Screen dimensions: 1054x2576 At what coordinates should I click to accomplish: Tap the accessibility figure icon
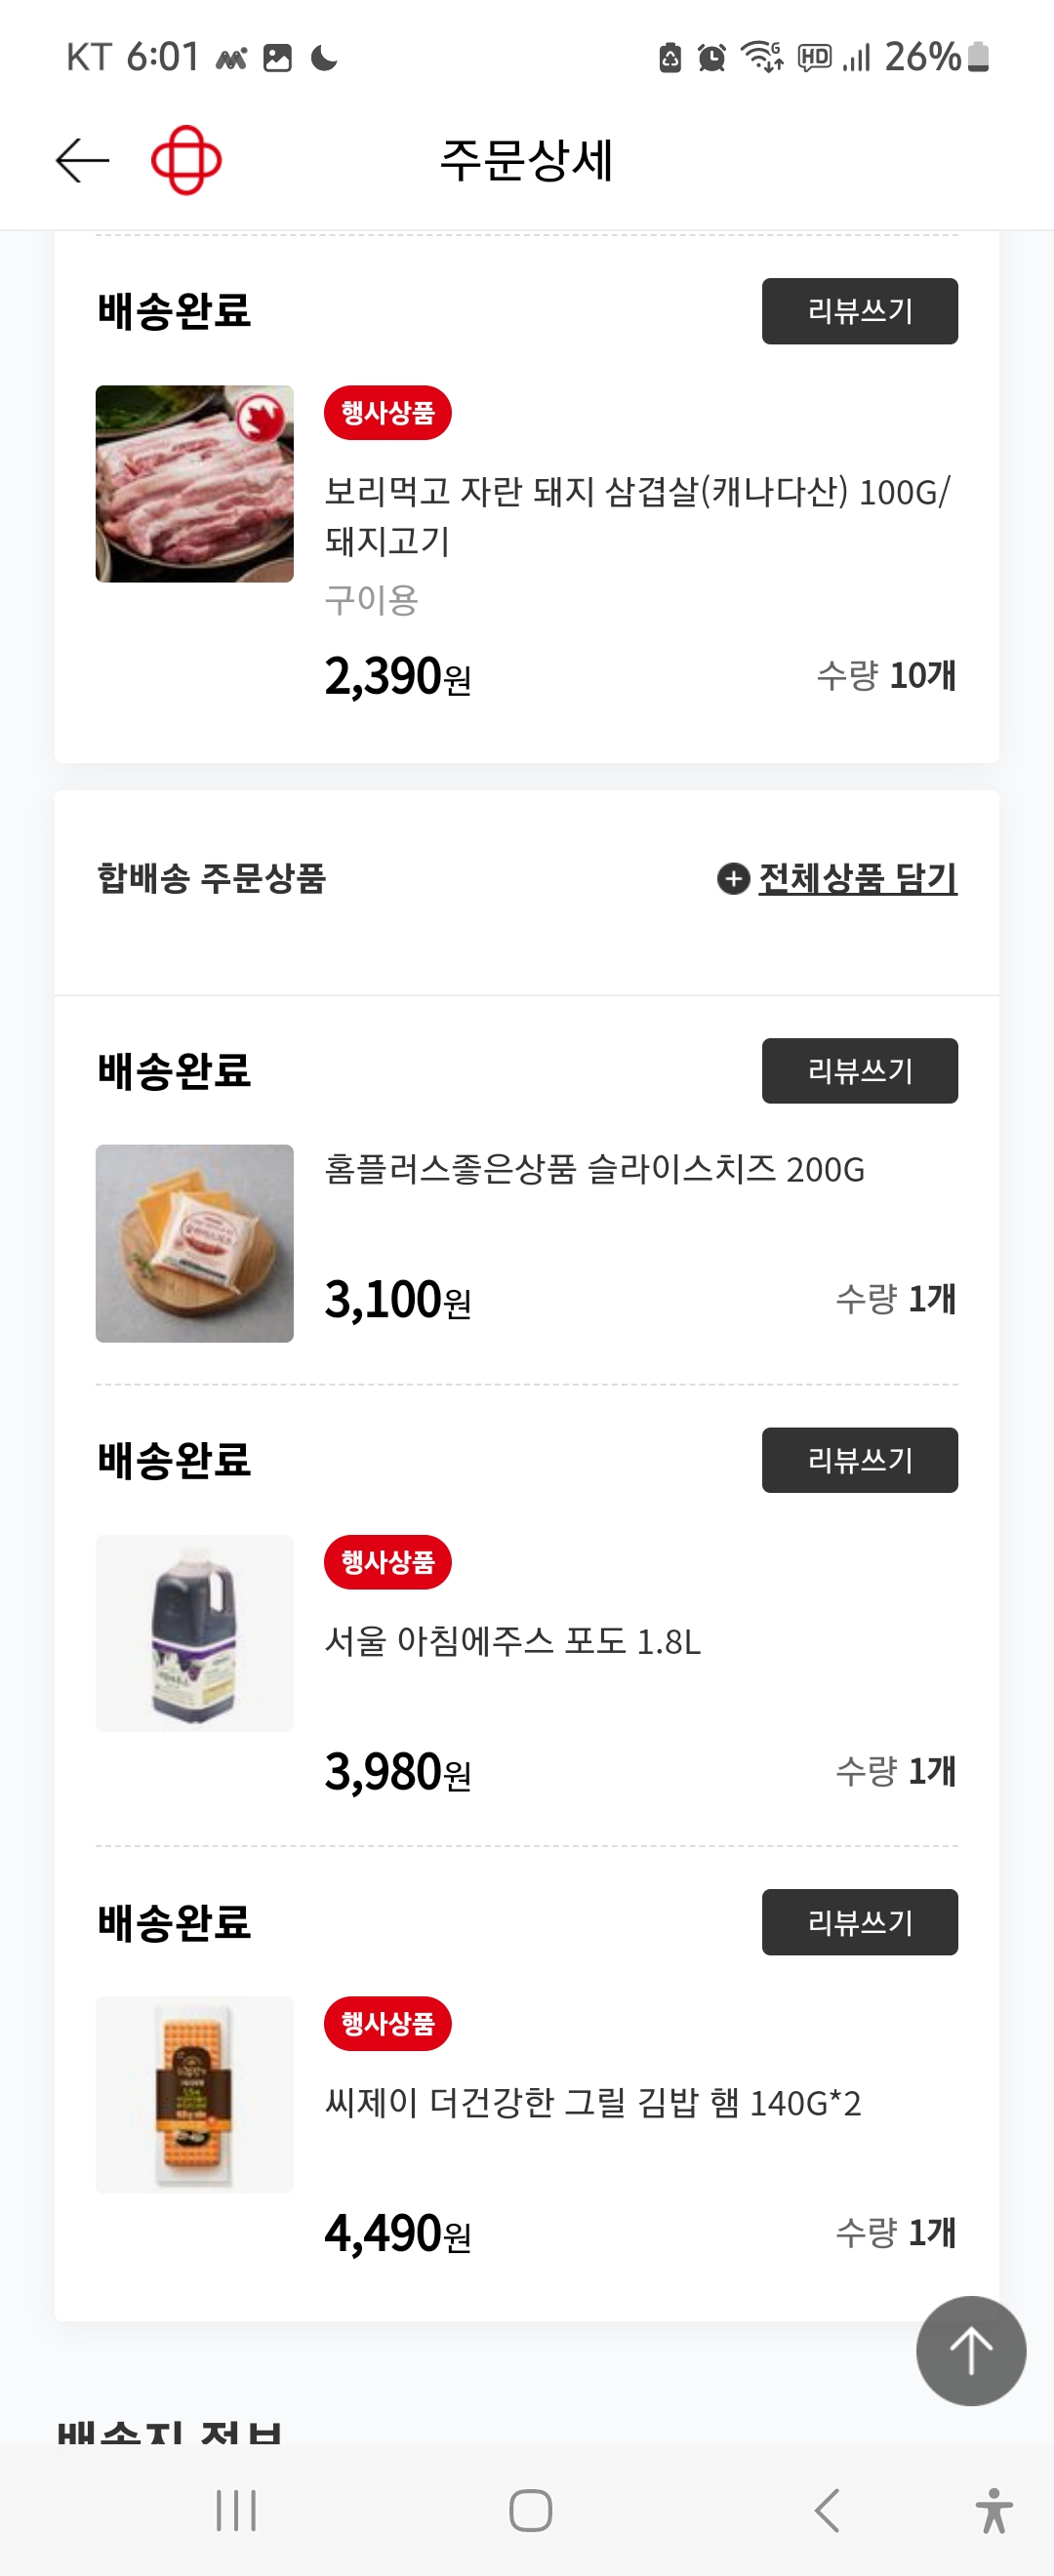993,2510
